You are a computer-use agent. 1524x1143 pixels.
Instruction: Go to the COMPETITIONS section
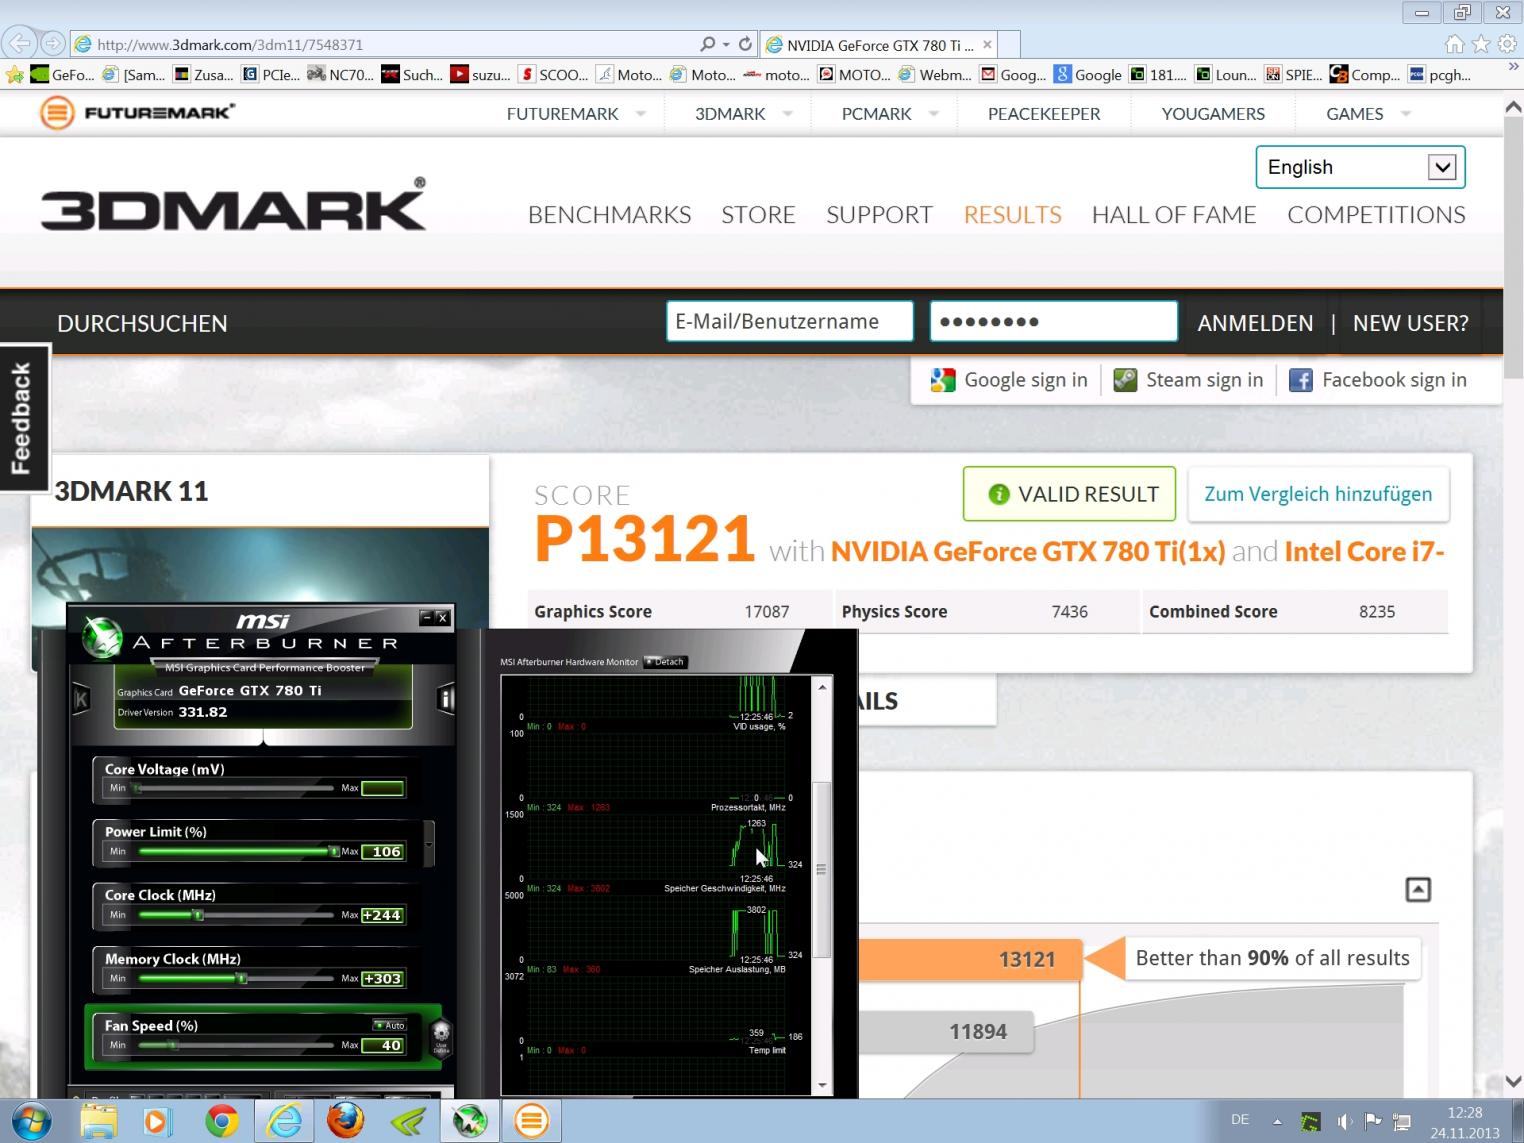tap(1376, 215)
